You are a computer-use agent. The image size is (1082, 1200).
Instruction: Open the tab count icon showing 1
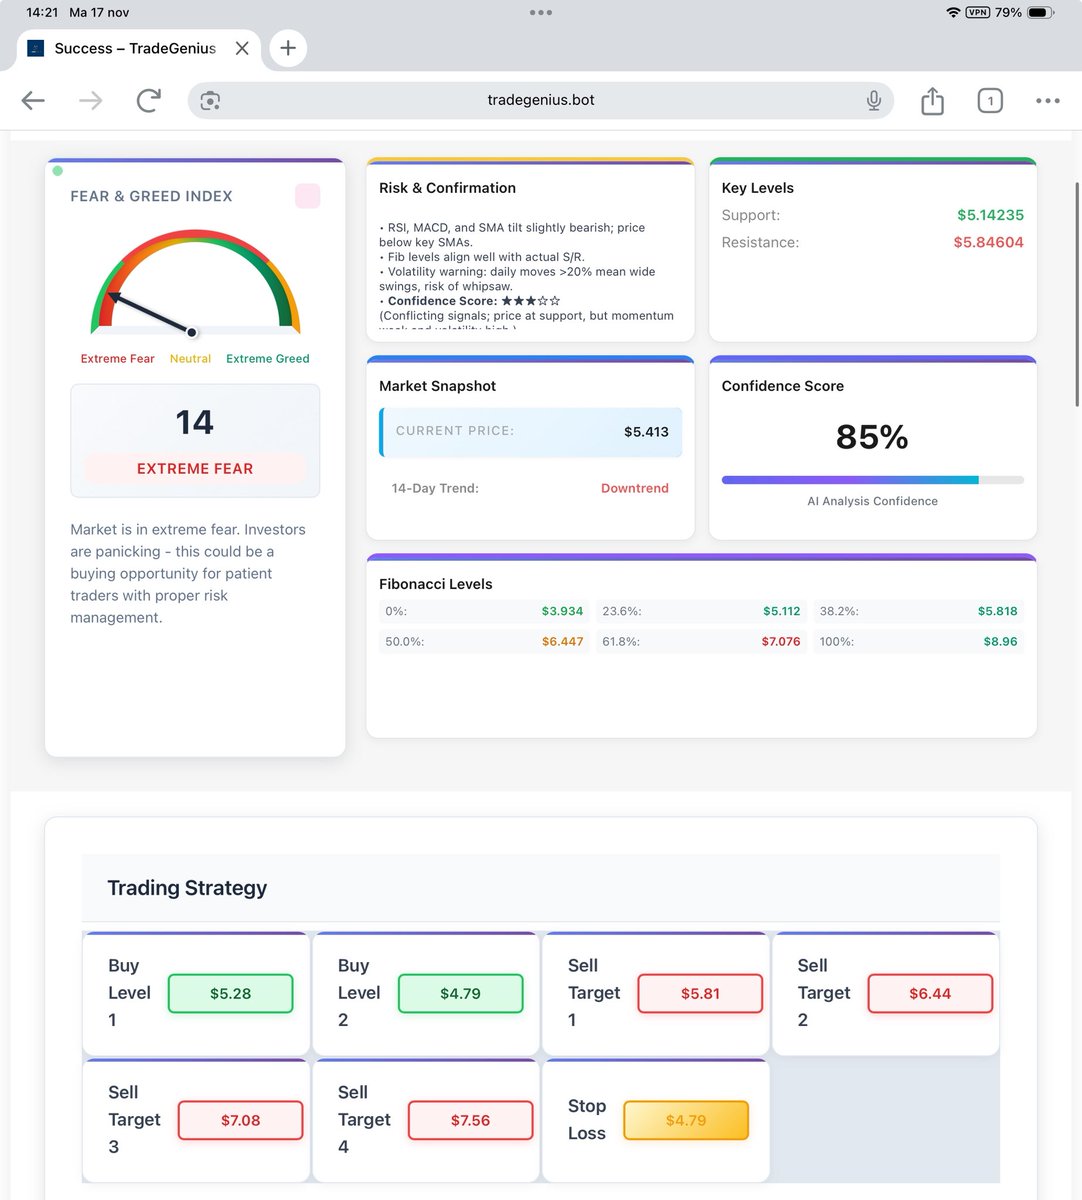pos(990,100)
